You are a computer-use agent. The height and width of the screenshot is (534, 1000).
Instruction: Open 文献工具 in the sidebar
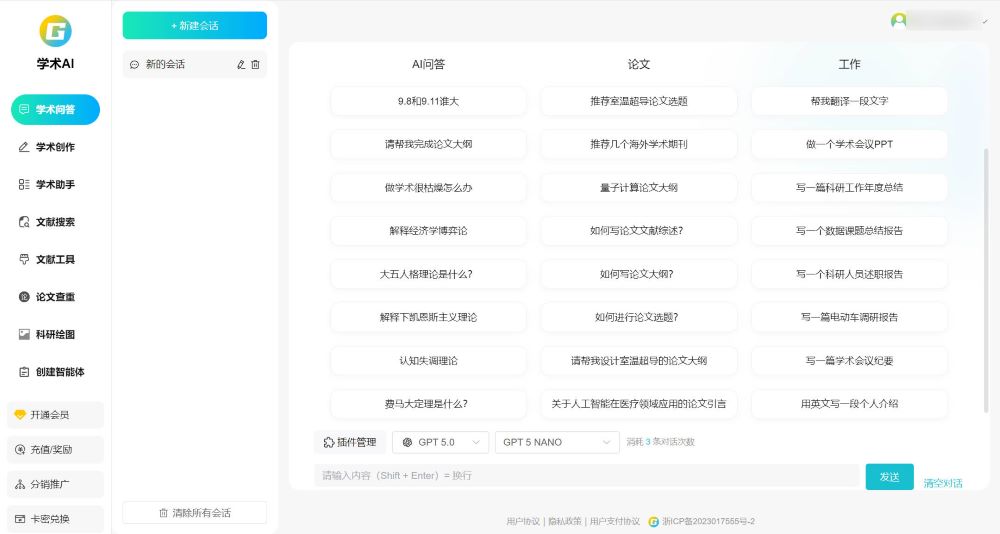coord(55,260)
